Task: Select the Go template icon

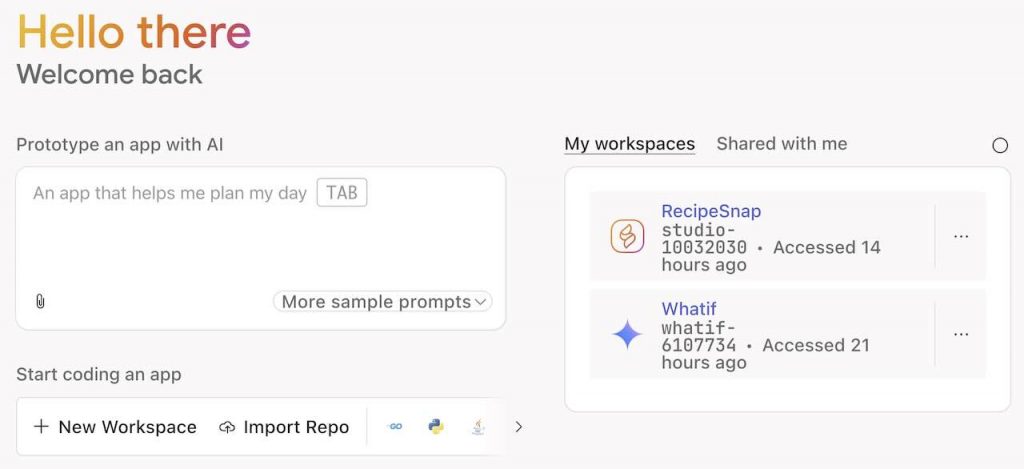Action: pyautogui.click(x=395, y=427)
